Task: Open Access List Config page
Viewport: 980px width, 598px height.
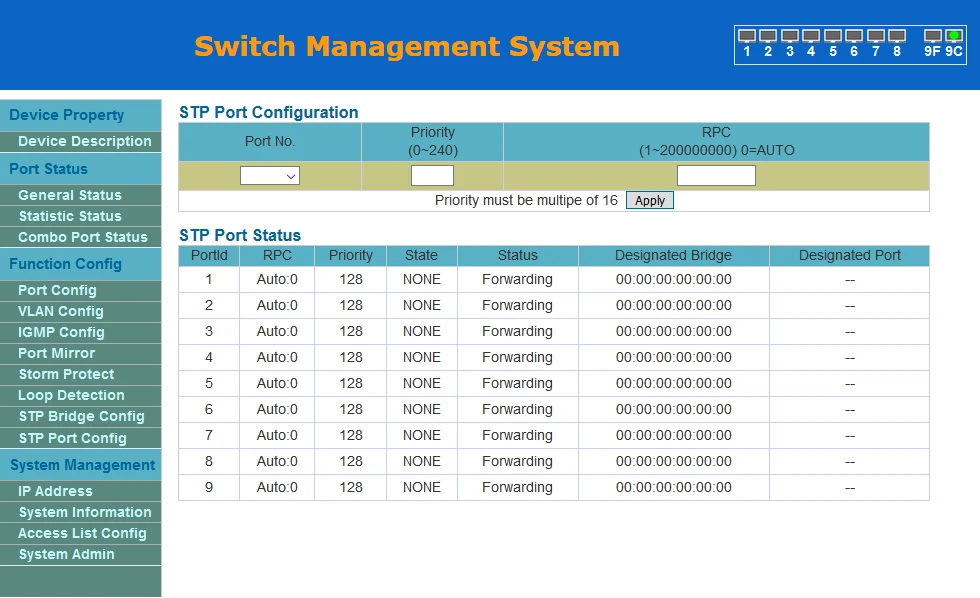Action: click(82, 533)
